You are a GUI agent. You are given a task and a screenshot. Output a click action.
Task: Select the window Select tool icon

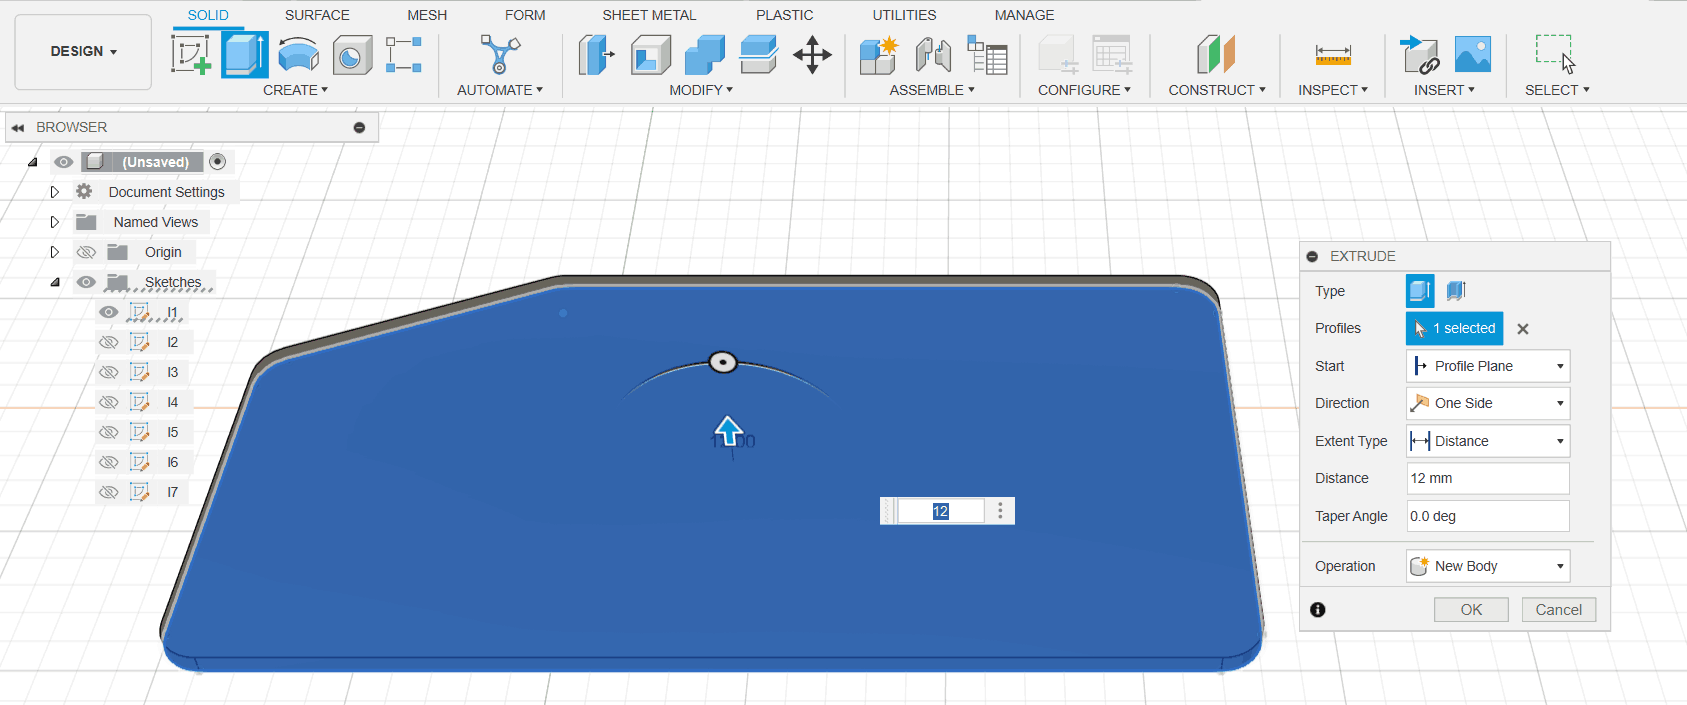pyautogui.click(x=1556, y=54)
